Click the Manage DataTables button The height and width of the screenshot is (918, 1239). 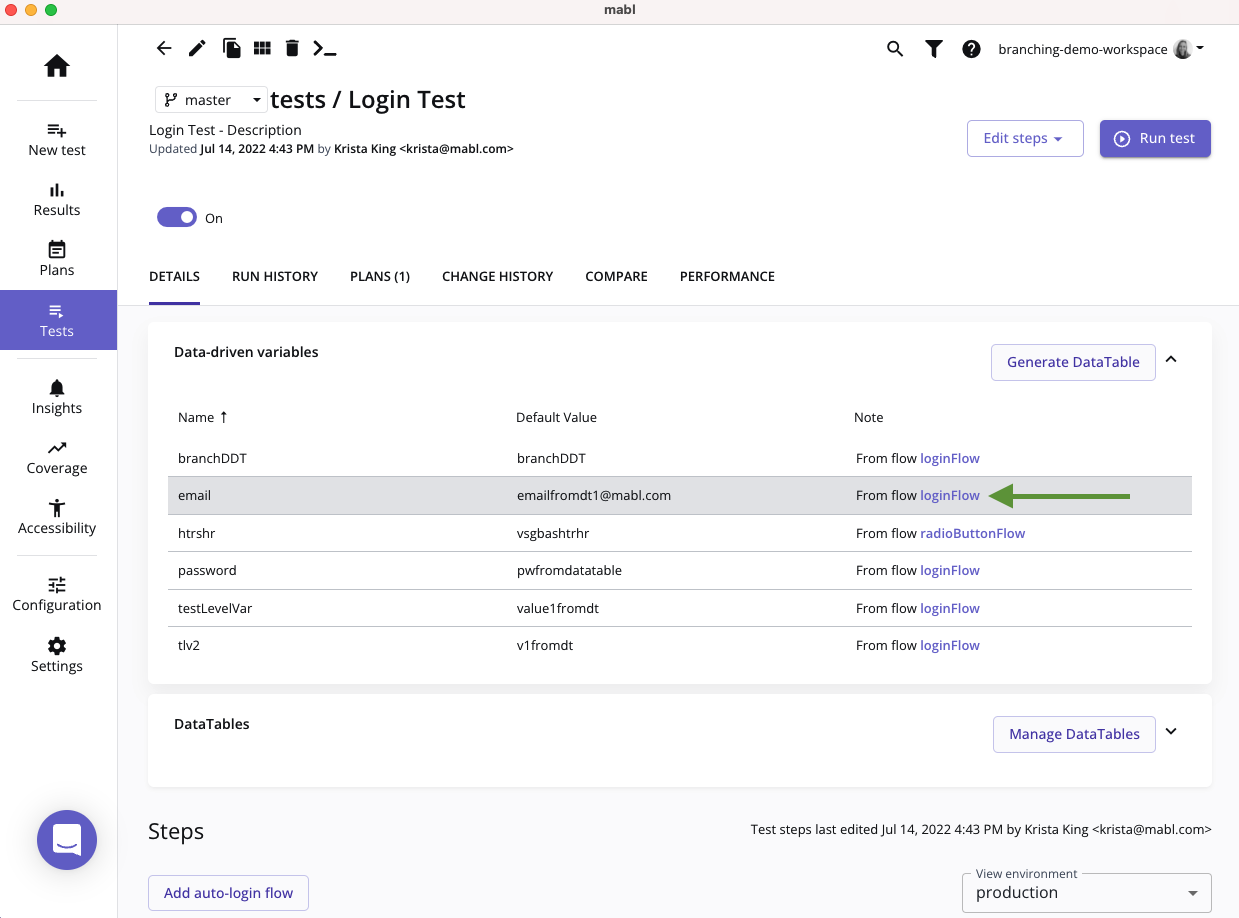[1074, 734]
